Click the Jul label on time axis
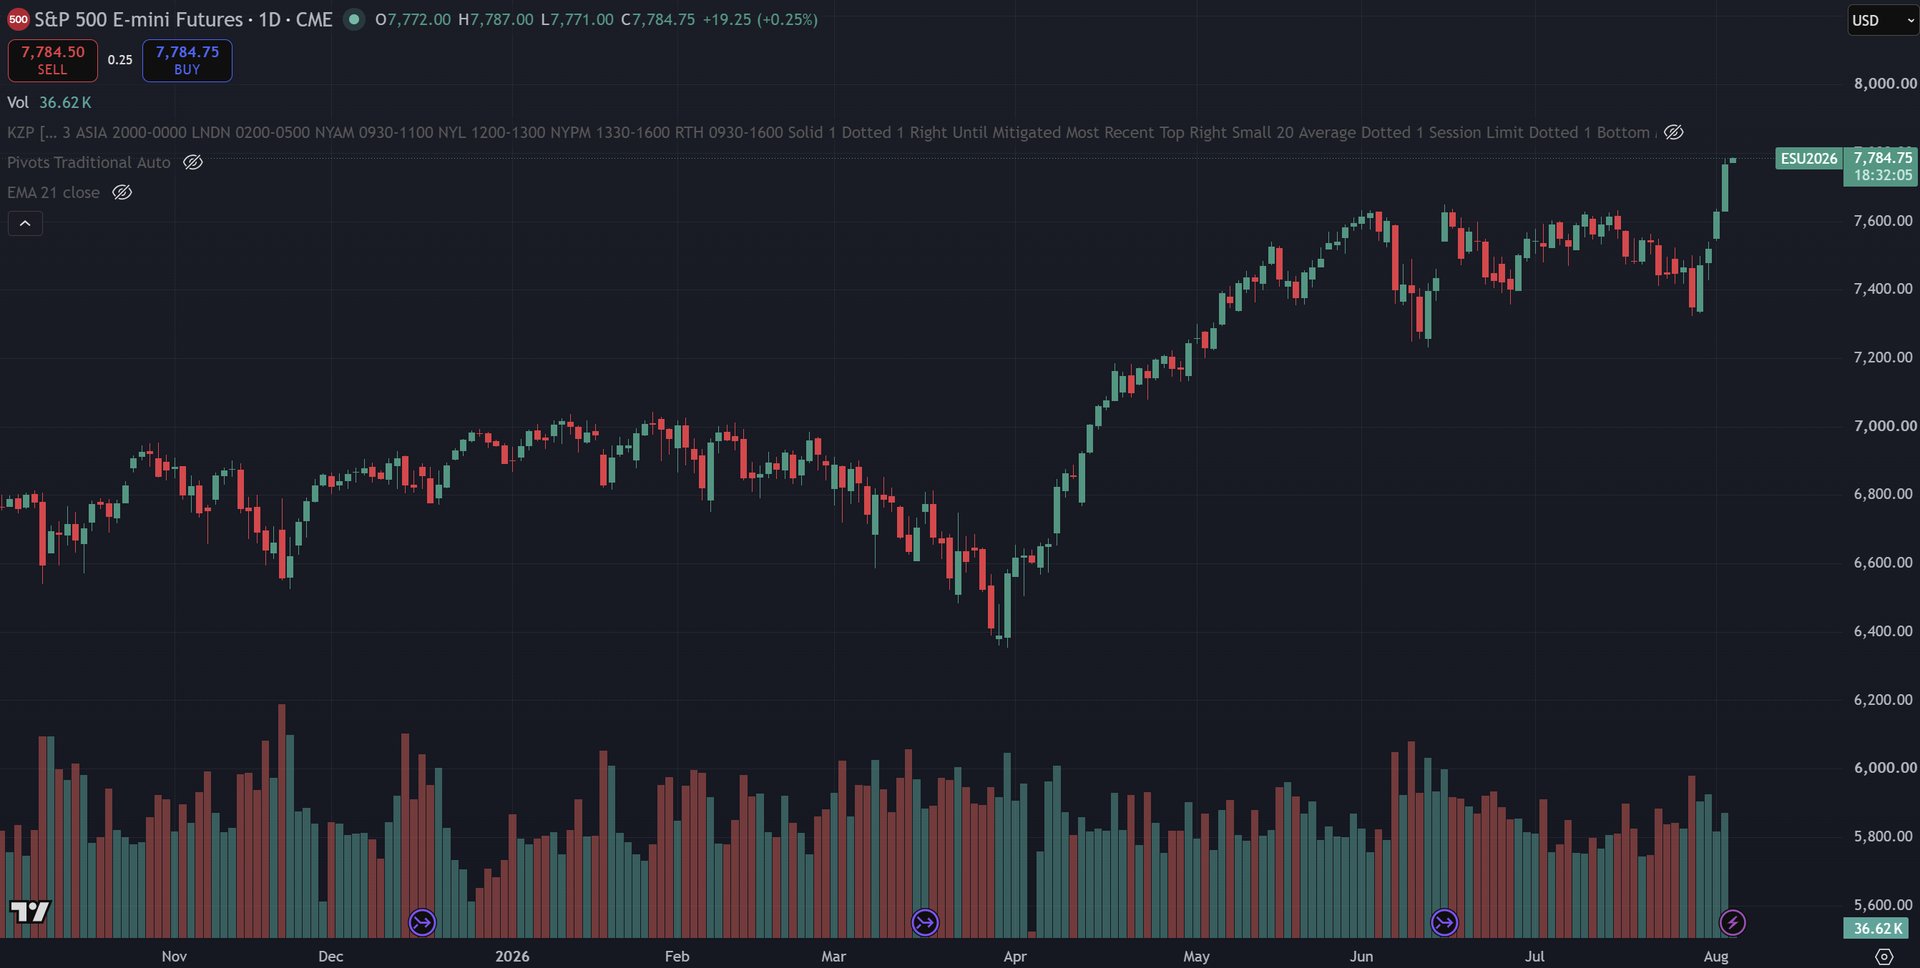 tap(1534, 956)
